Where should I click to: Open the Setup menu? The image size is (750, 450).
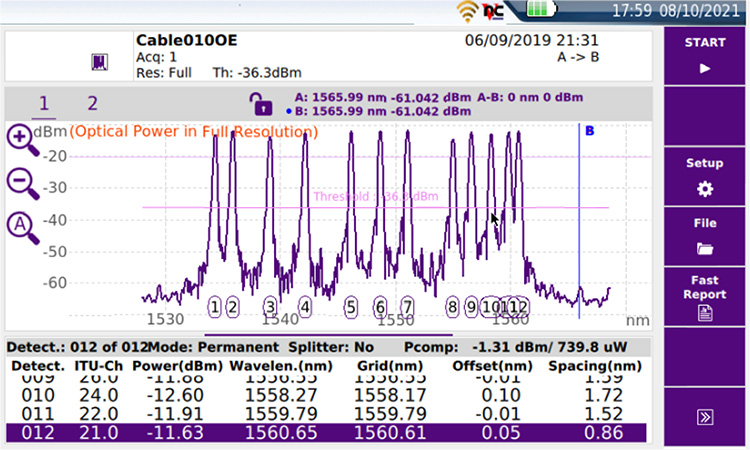704,175
